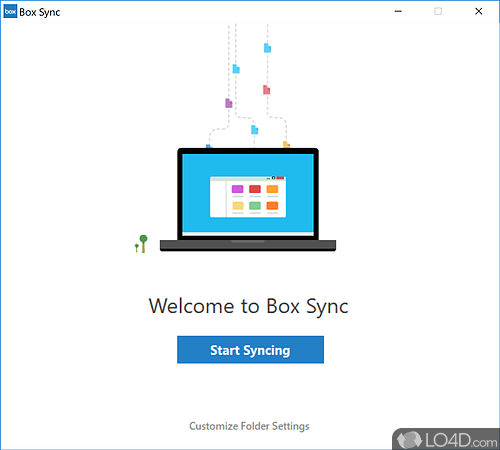Viewport: 500px width, 450px height.
Task: Click the Welcome to Box Sync heading
Action: (x=249, y=306)
